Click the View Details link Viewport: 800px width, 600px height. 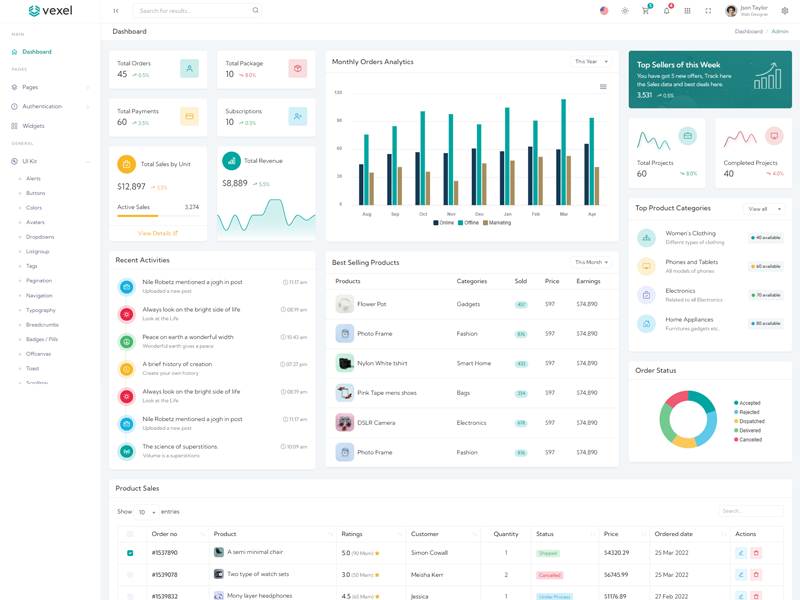[157, 233]
